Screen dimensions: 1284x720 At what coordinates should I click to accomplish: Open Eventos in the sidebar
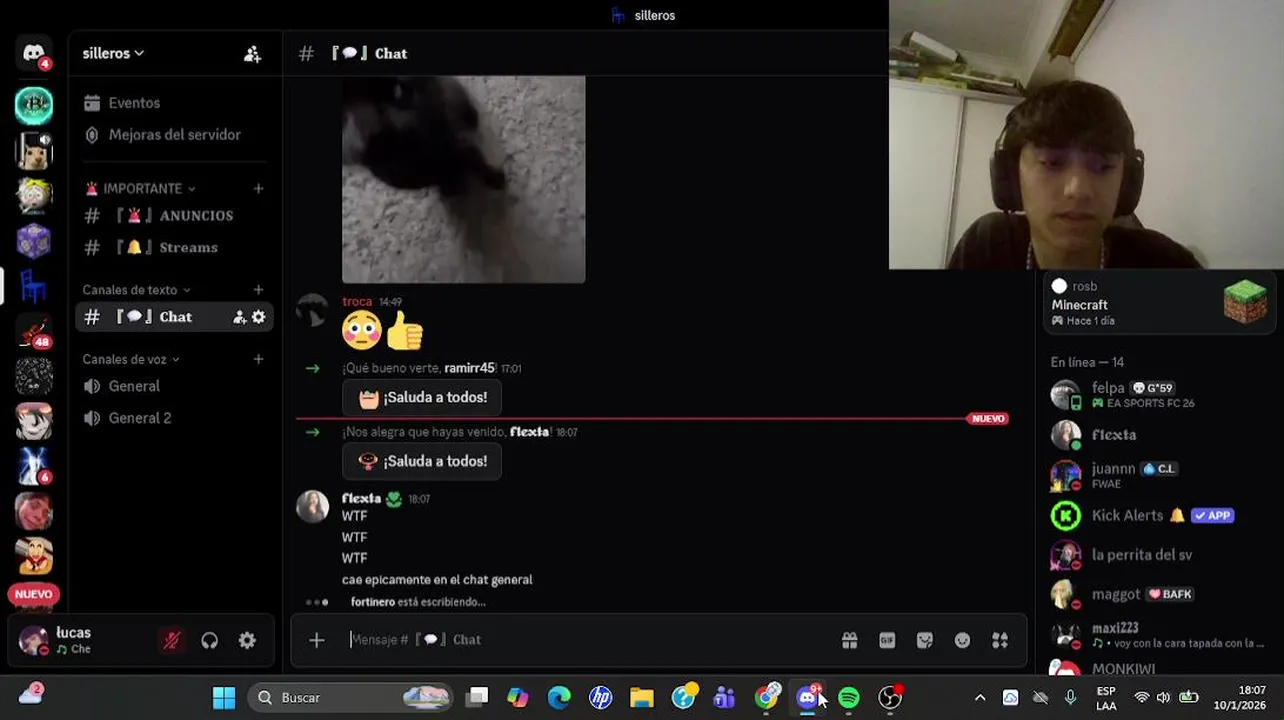[x=134, y=103]
